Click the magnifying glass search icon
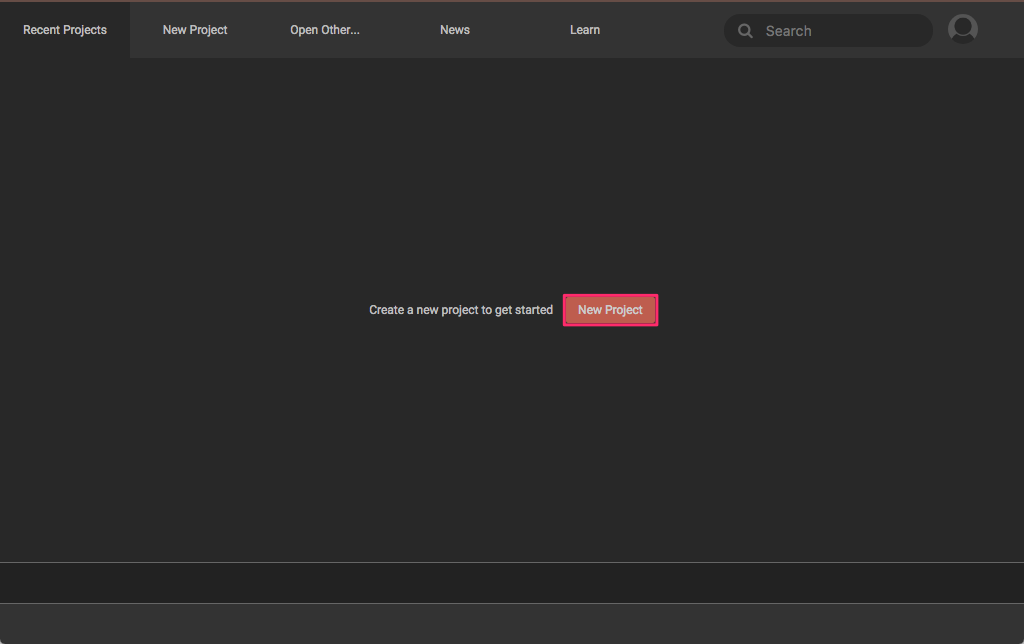This screenshot has height=644, width=1024. pos(745,31)
